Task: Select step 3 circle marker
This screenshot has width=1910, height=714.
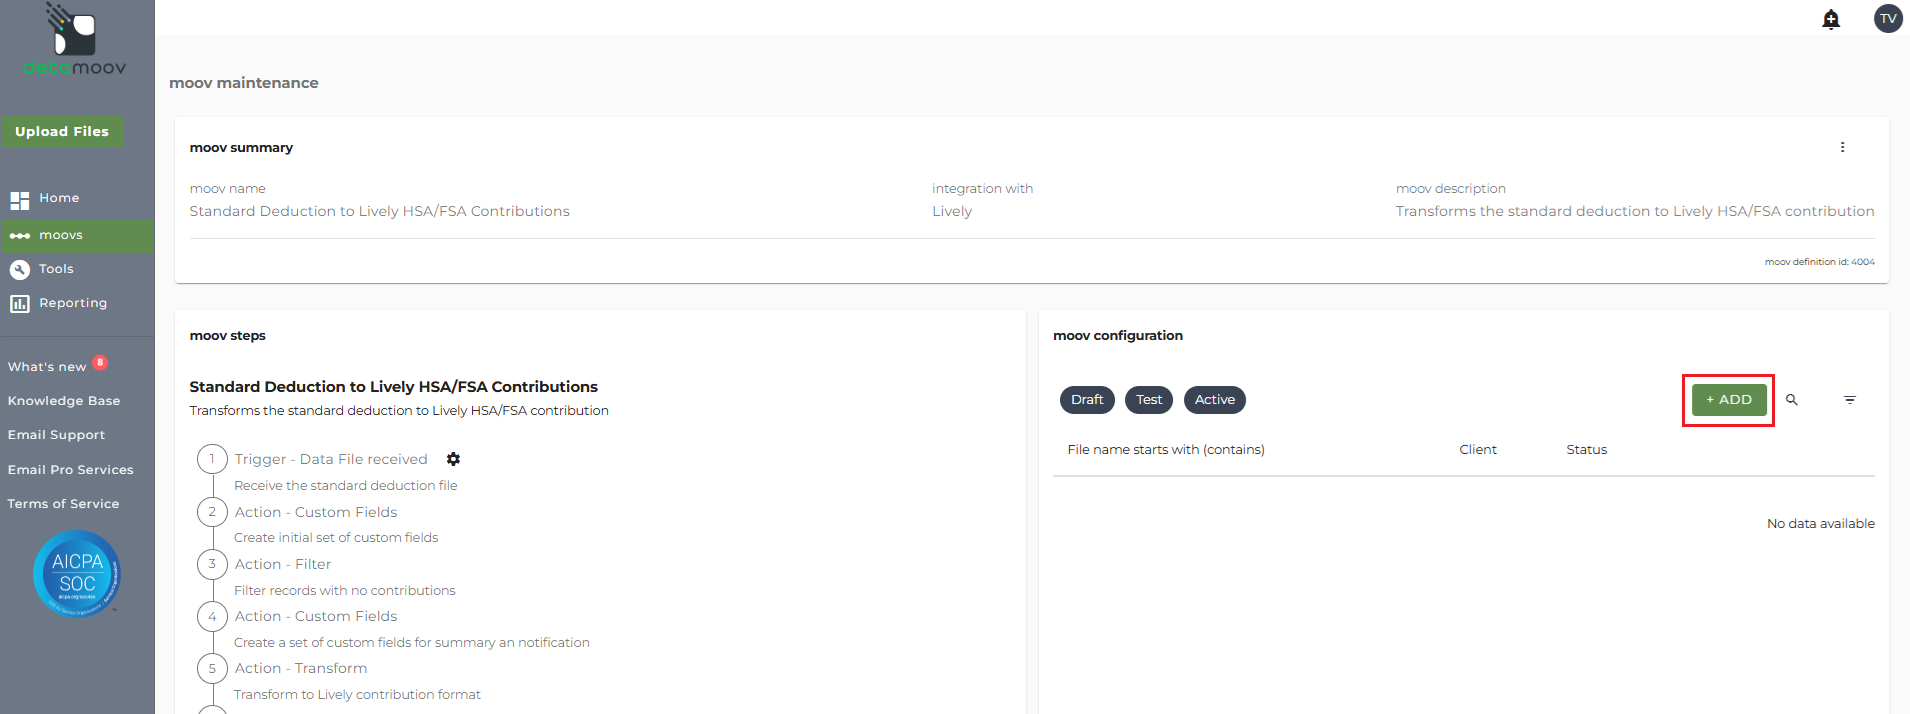Action: (x=212, y=564)
